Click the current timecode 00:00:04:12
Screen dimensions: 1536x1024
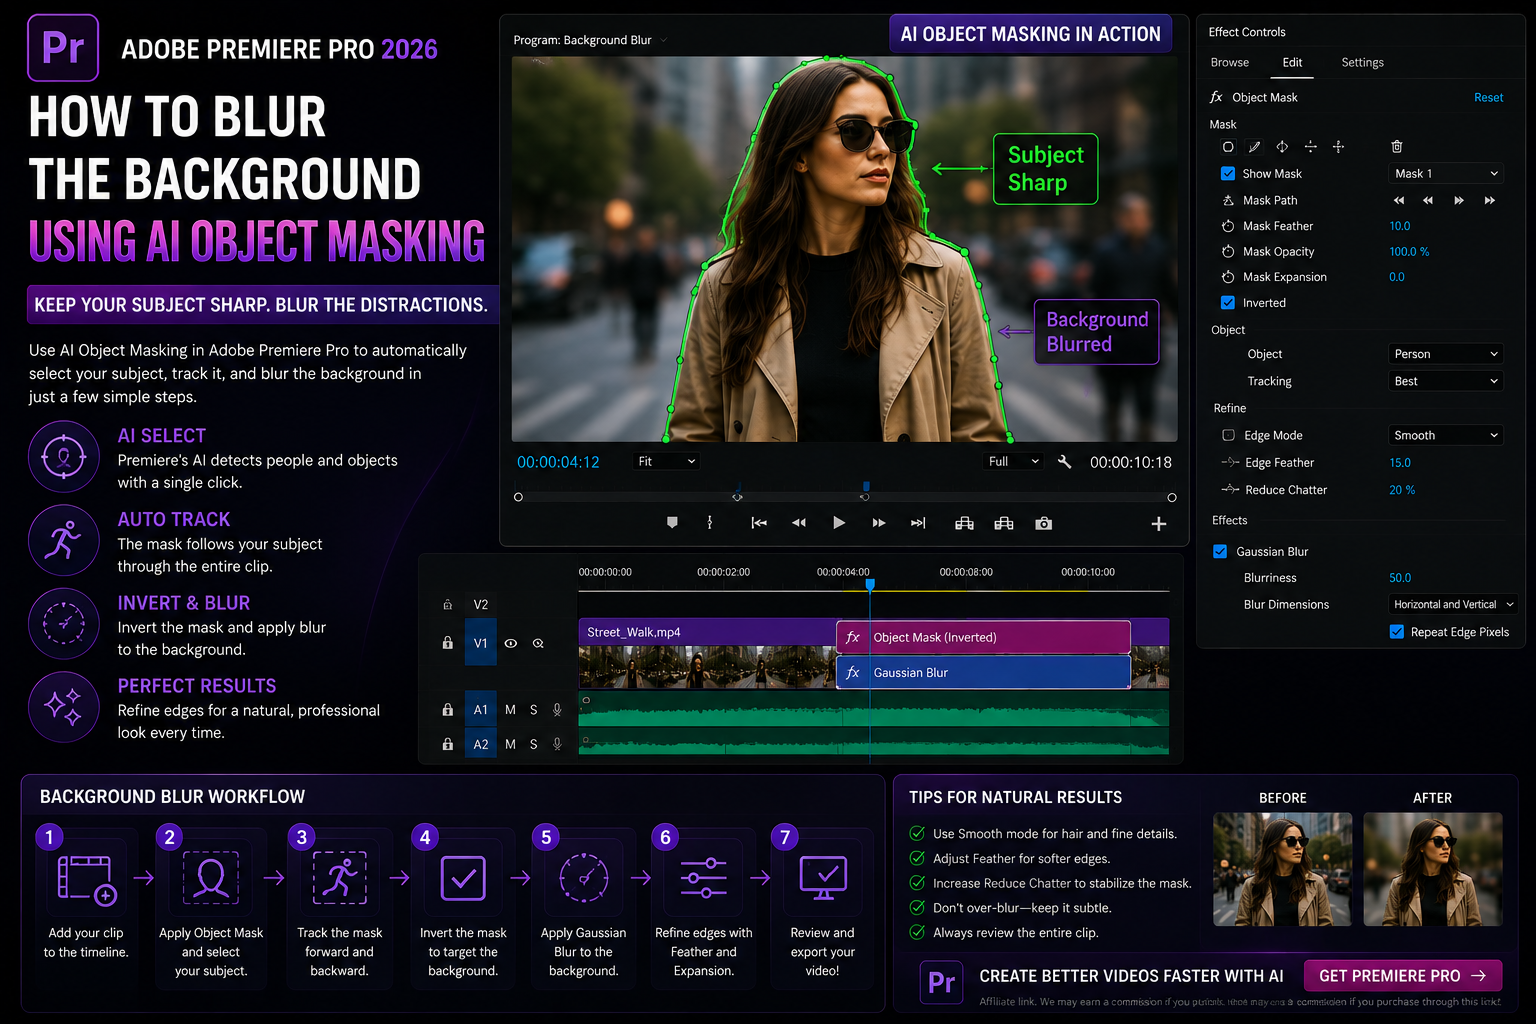(x=558, y=462)
